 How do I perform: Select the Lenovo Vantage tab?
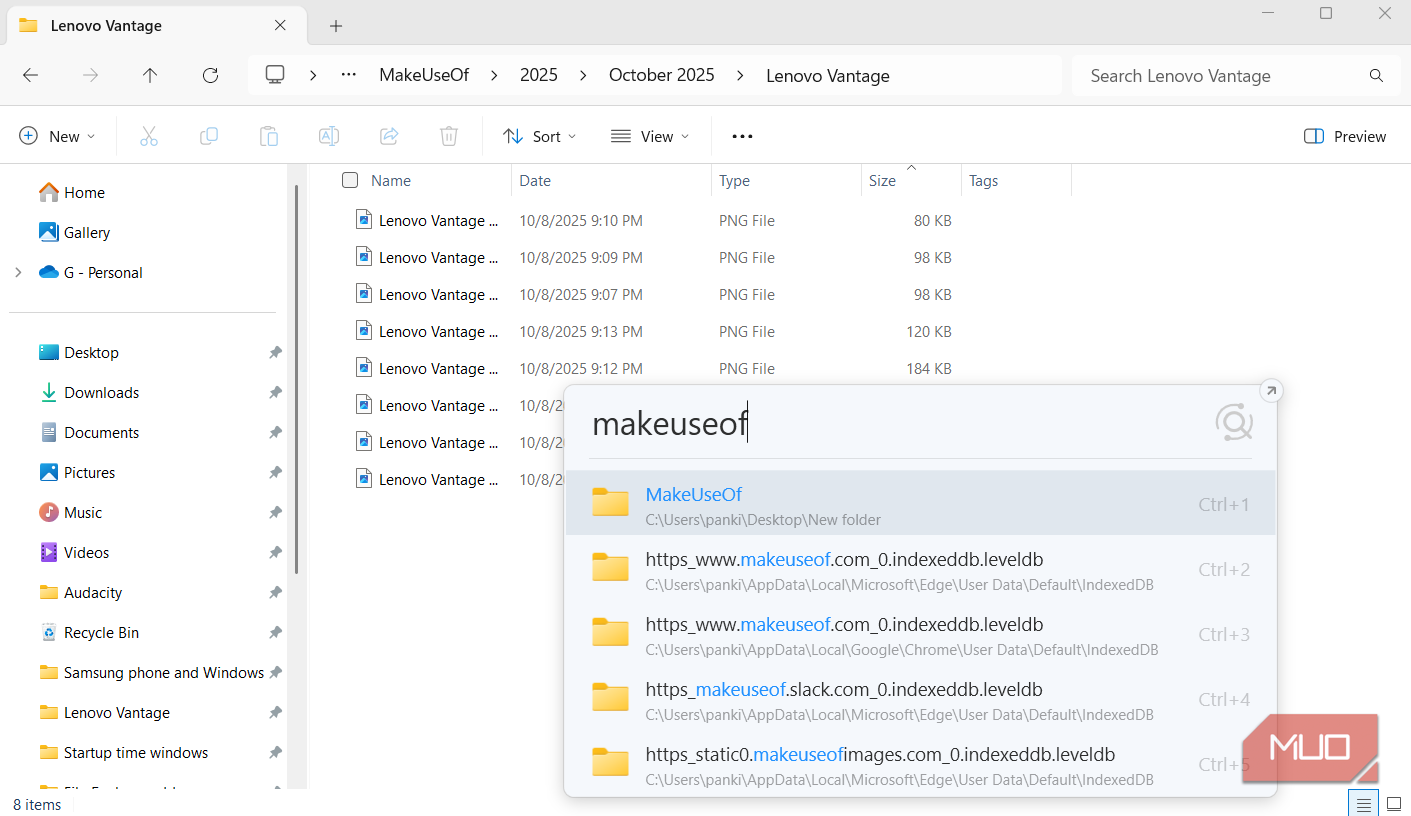point(154,26)
